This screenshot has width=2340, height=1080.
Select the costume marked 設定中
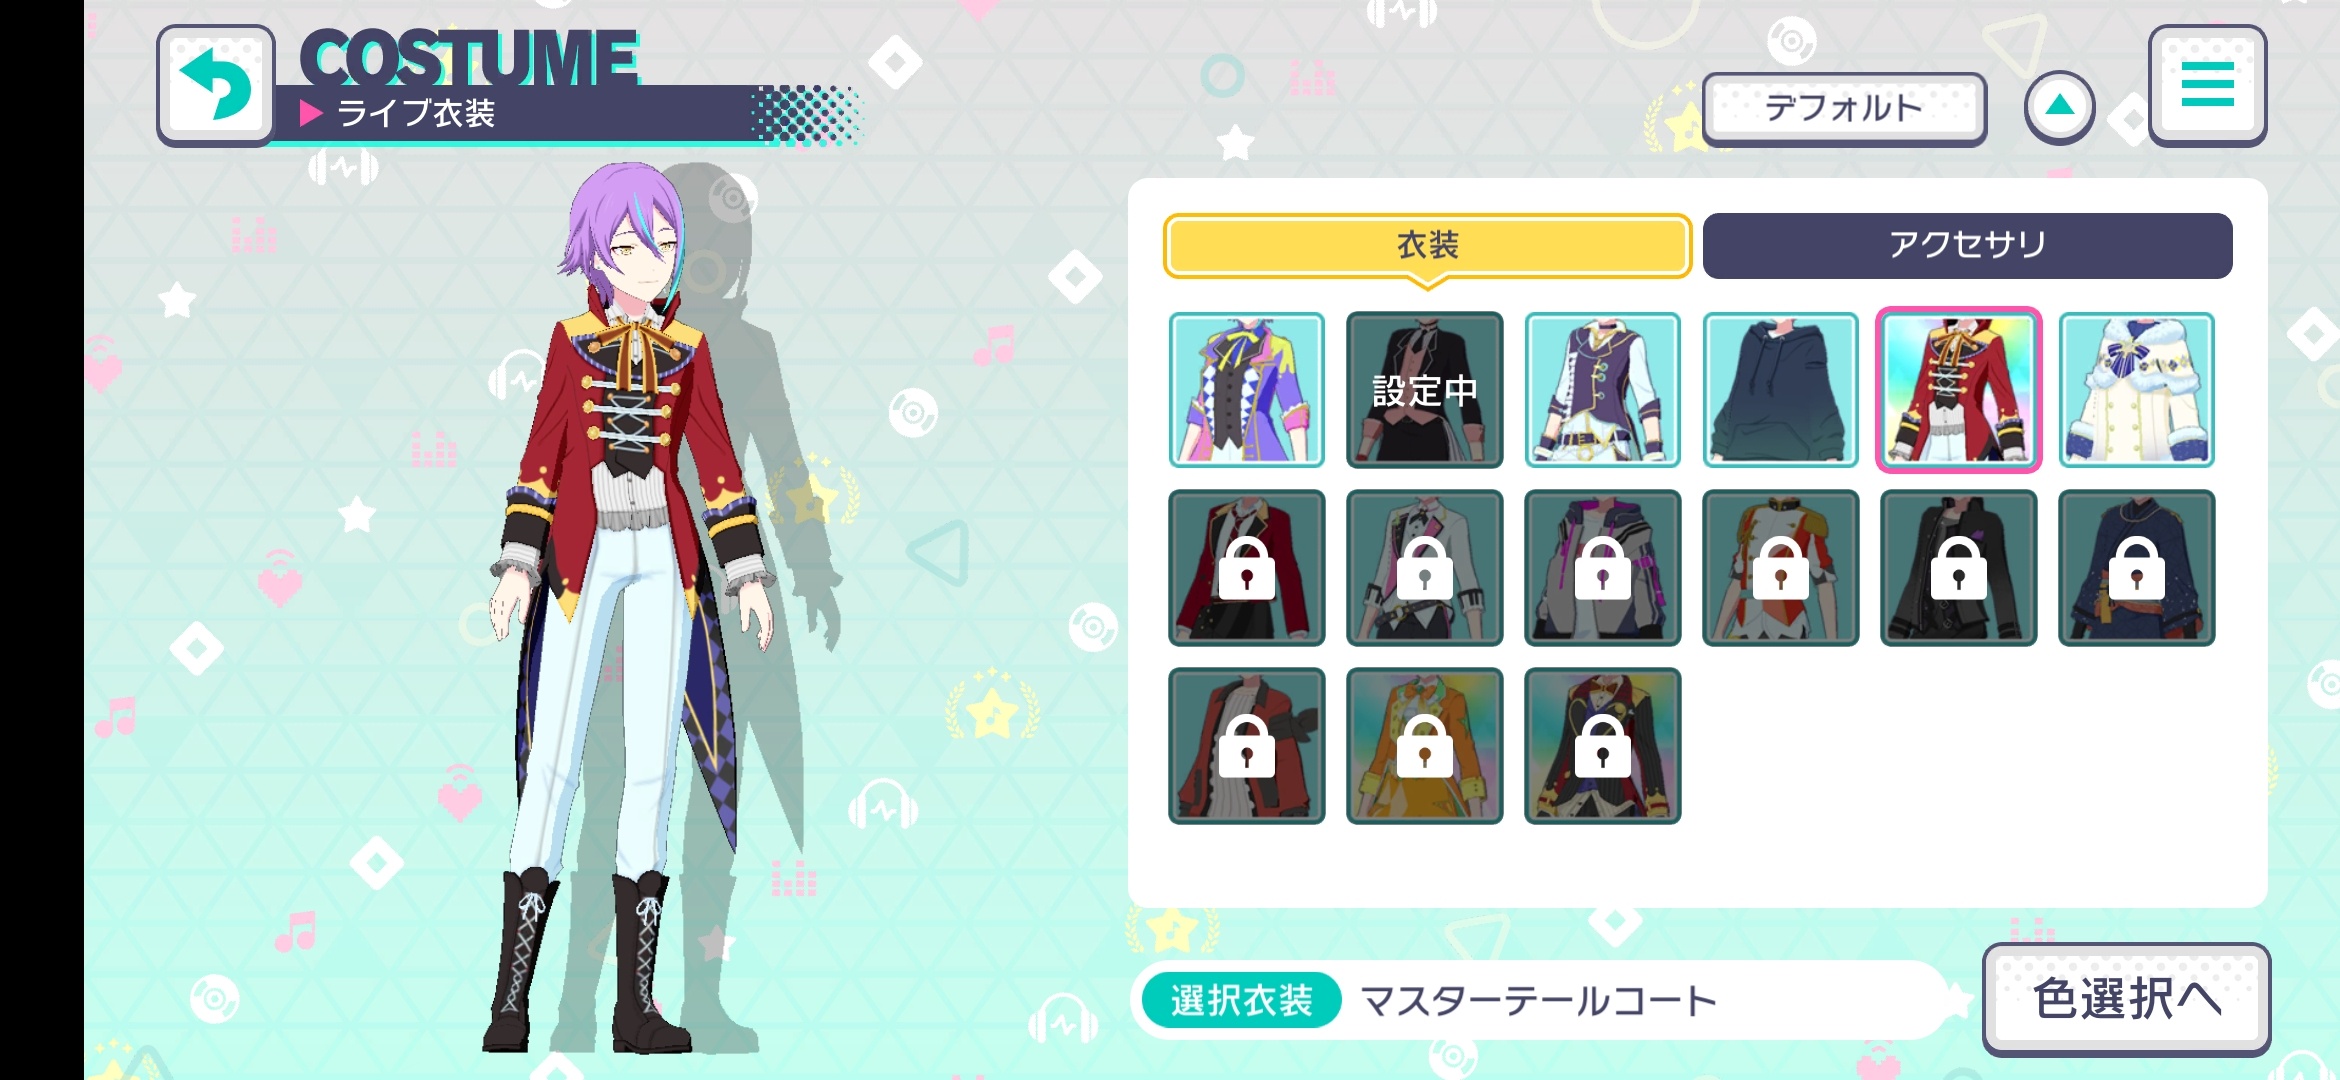(1425, 390)
